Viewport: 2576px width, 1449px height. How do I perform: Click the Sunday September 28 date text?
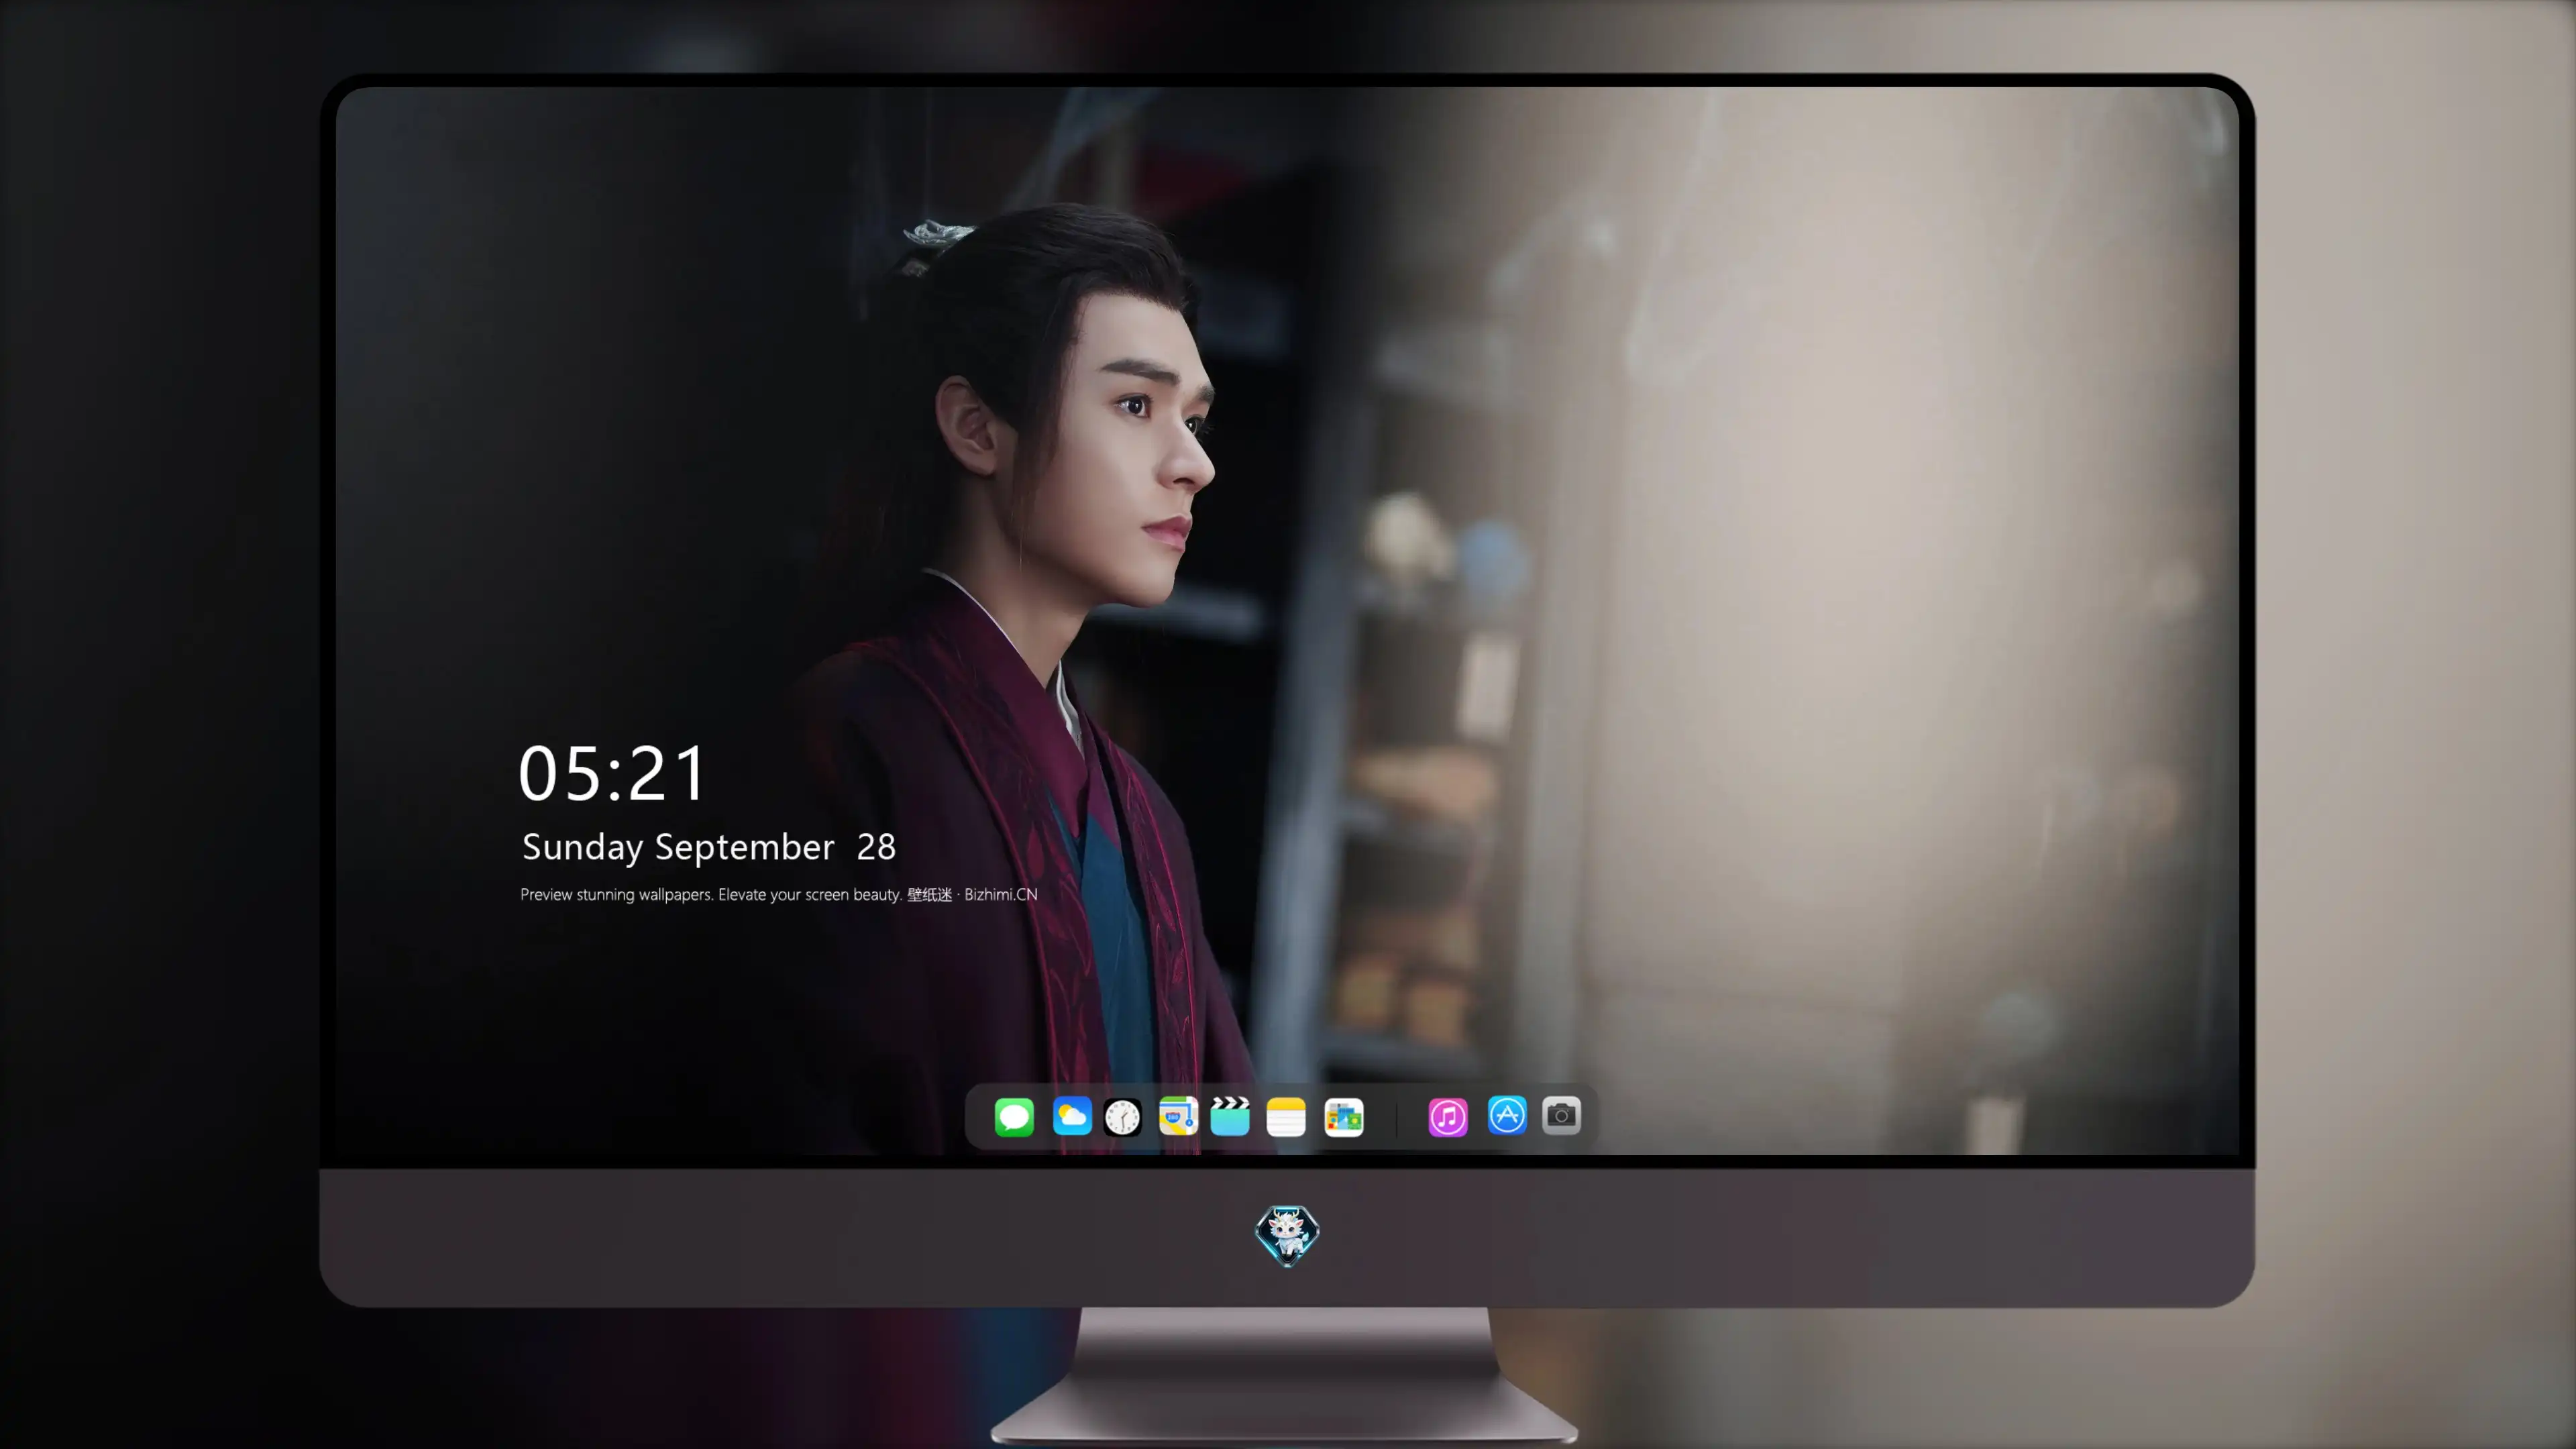click(x=709, y=847)
